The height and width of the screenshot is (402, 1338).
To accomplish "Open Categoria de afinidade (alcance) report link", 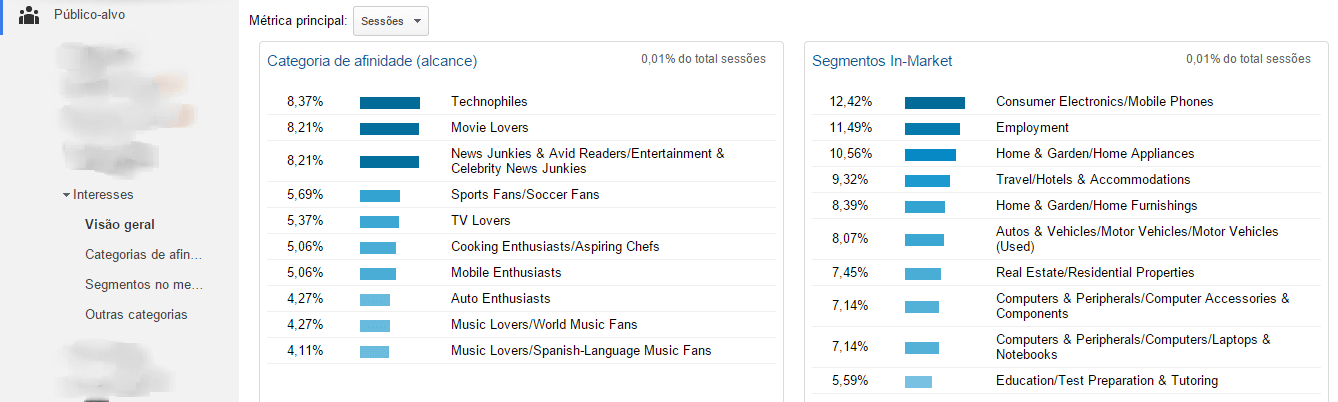I will coord(372,61).
